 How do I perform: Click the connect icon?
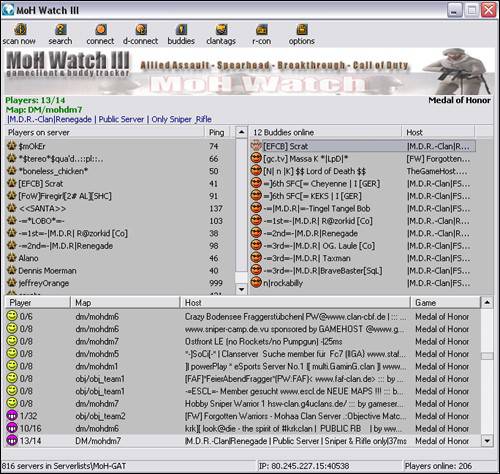pyautogui.click(x=101, y=30)
